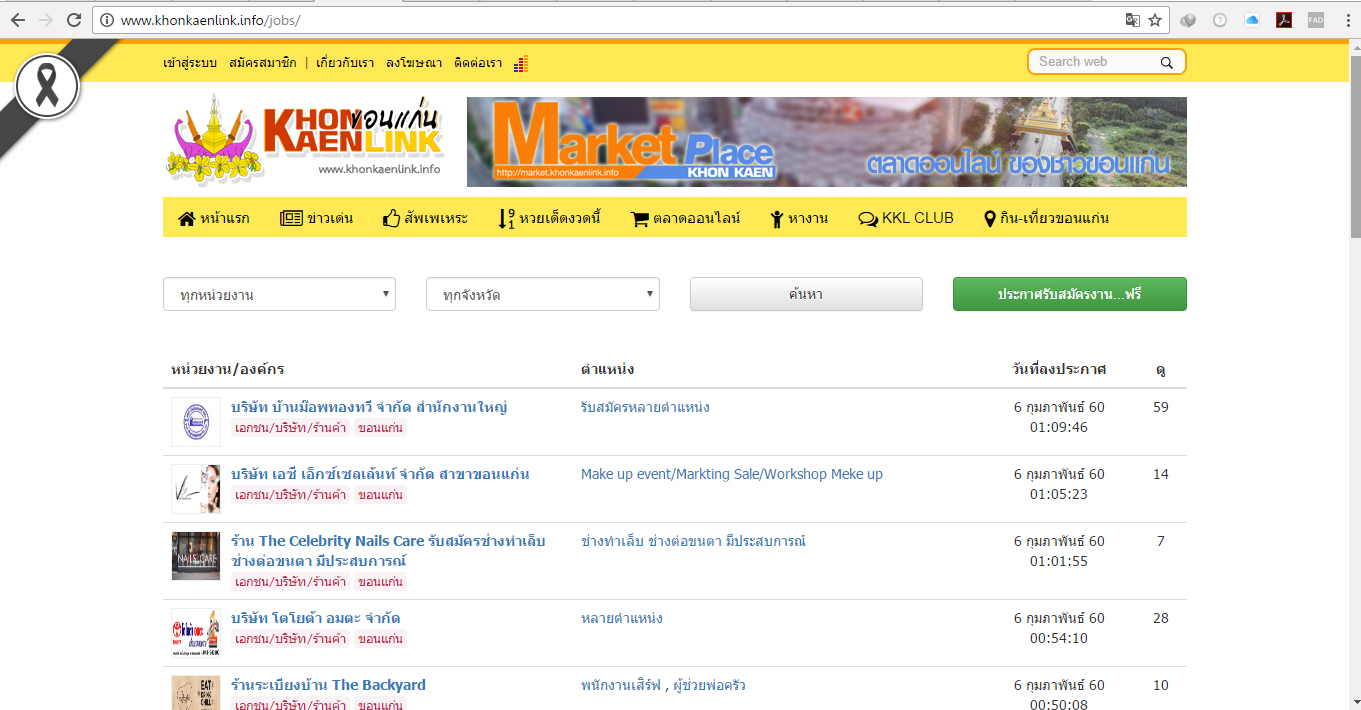The height and width of the screenshot is (710, 1361).
Task: Open บริษัท บ้านม้อพทองทวี จำกัด company link
Action: (369, 407)
